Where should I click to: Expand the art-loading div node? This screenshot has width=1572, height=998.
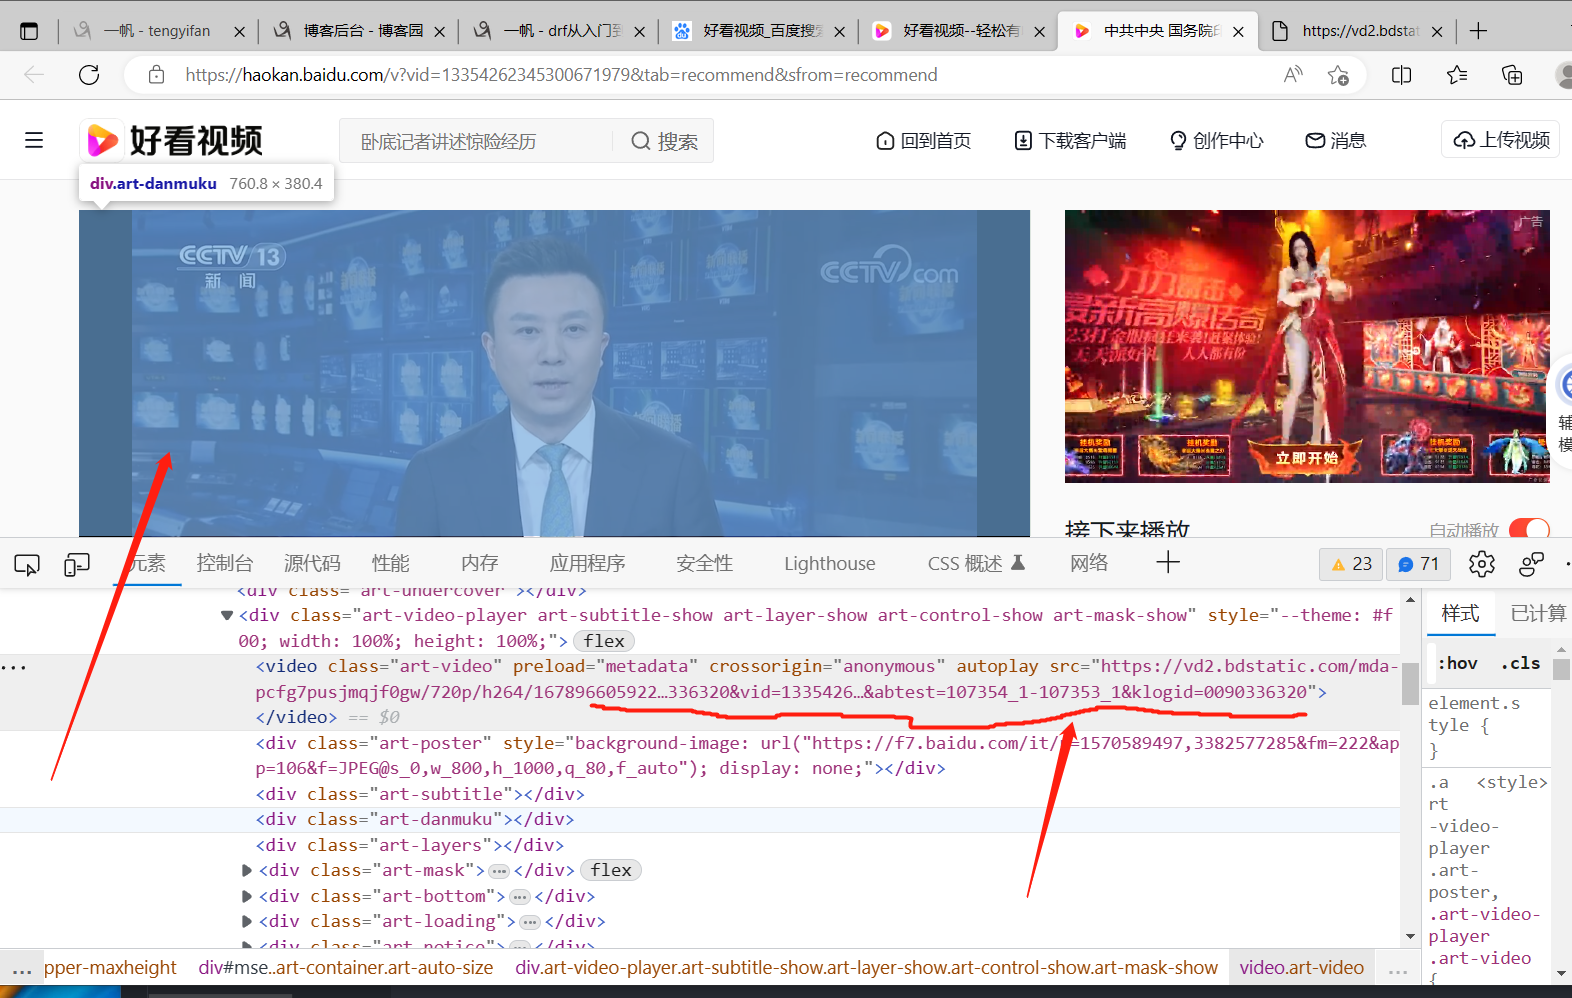[247, 922]
